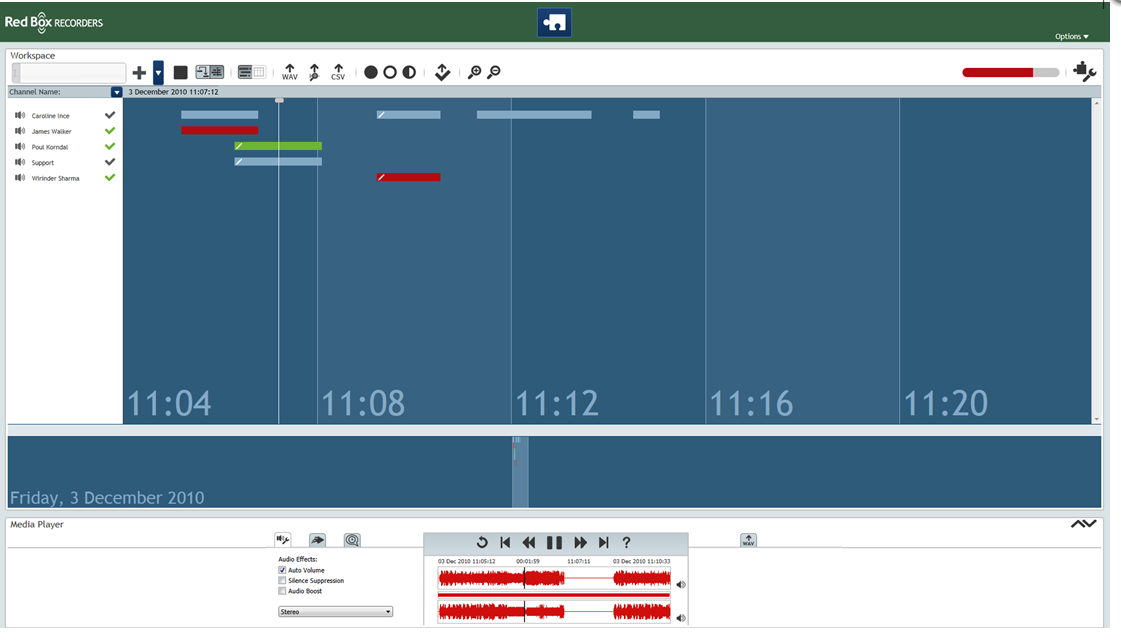Click the black stop square in toolbar
The height and width of the screenshot is (640, 1121).
pos(180,73)
